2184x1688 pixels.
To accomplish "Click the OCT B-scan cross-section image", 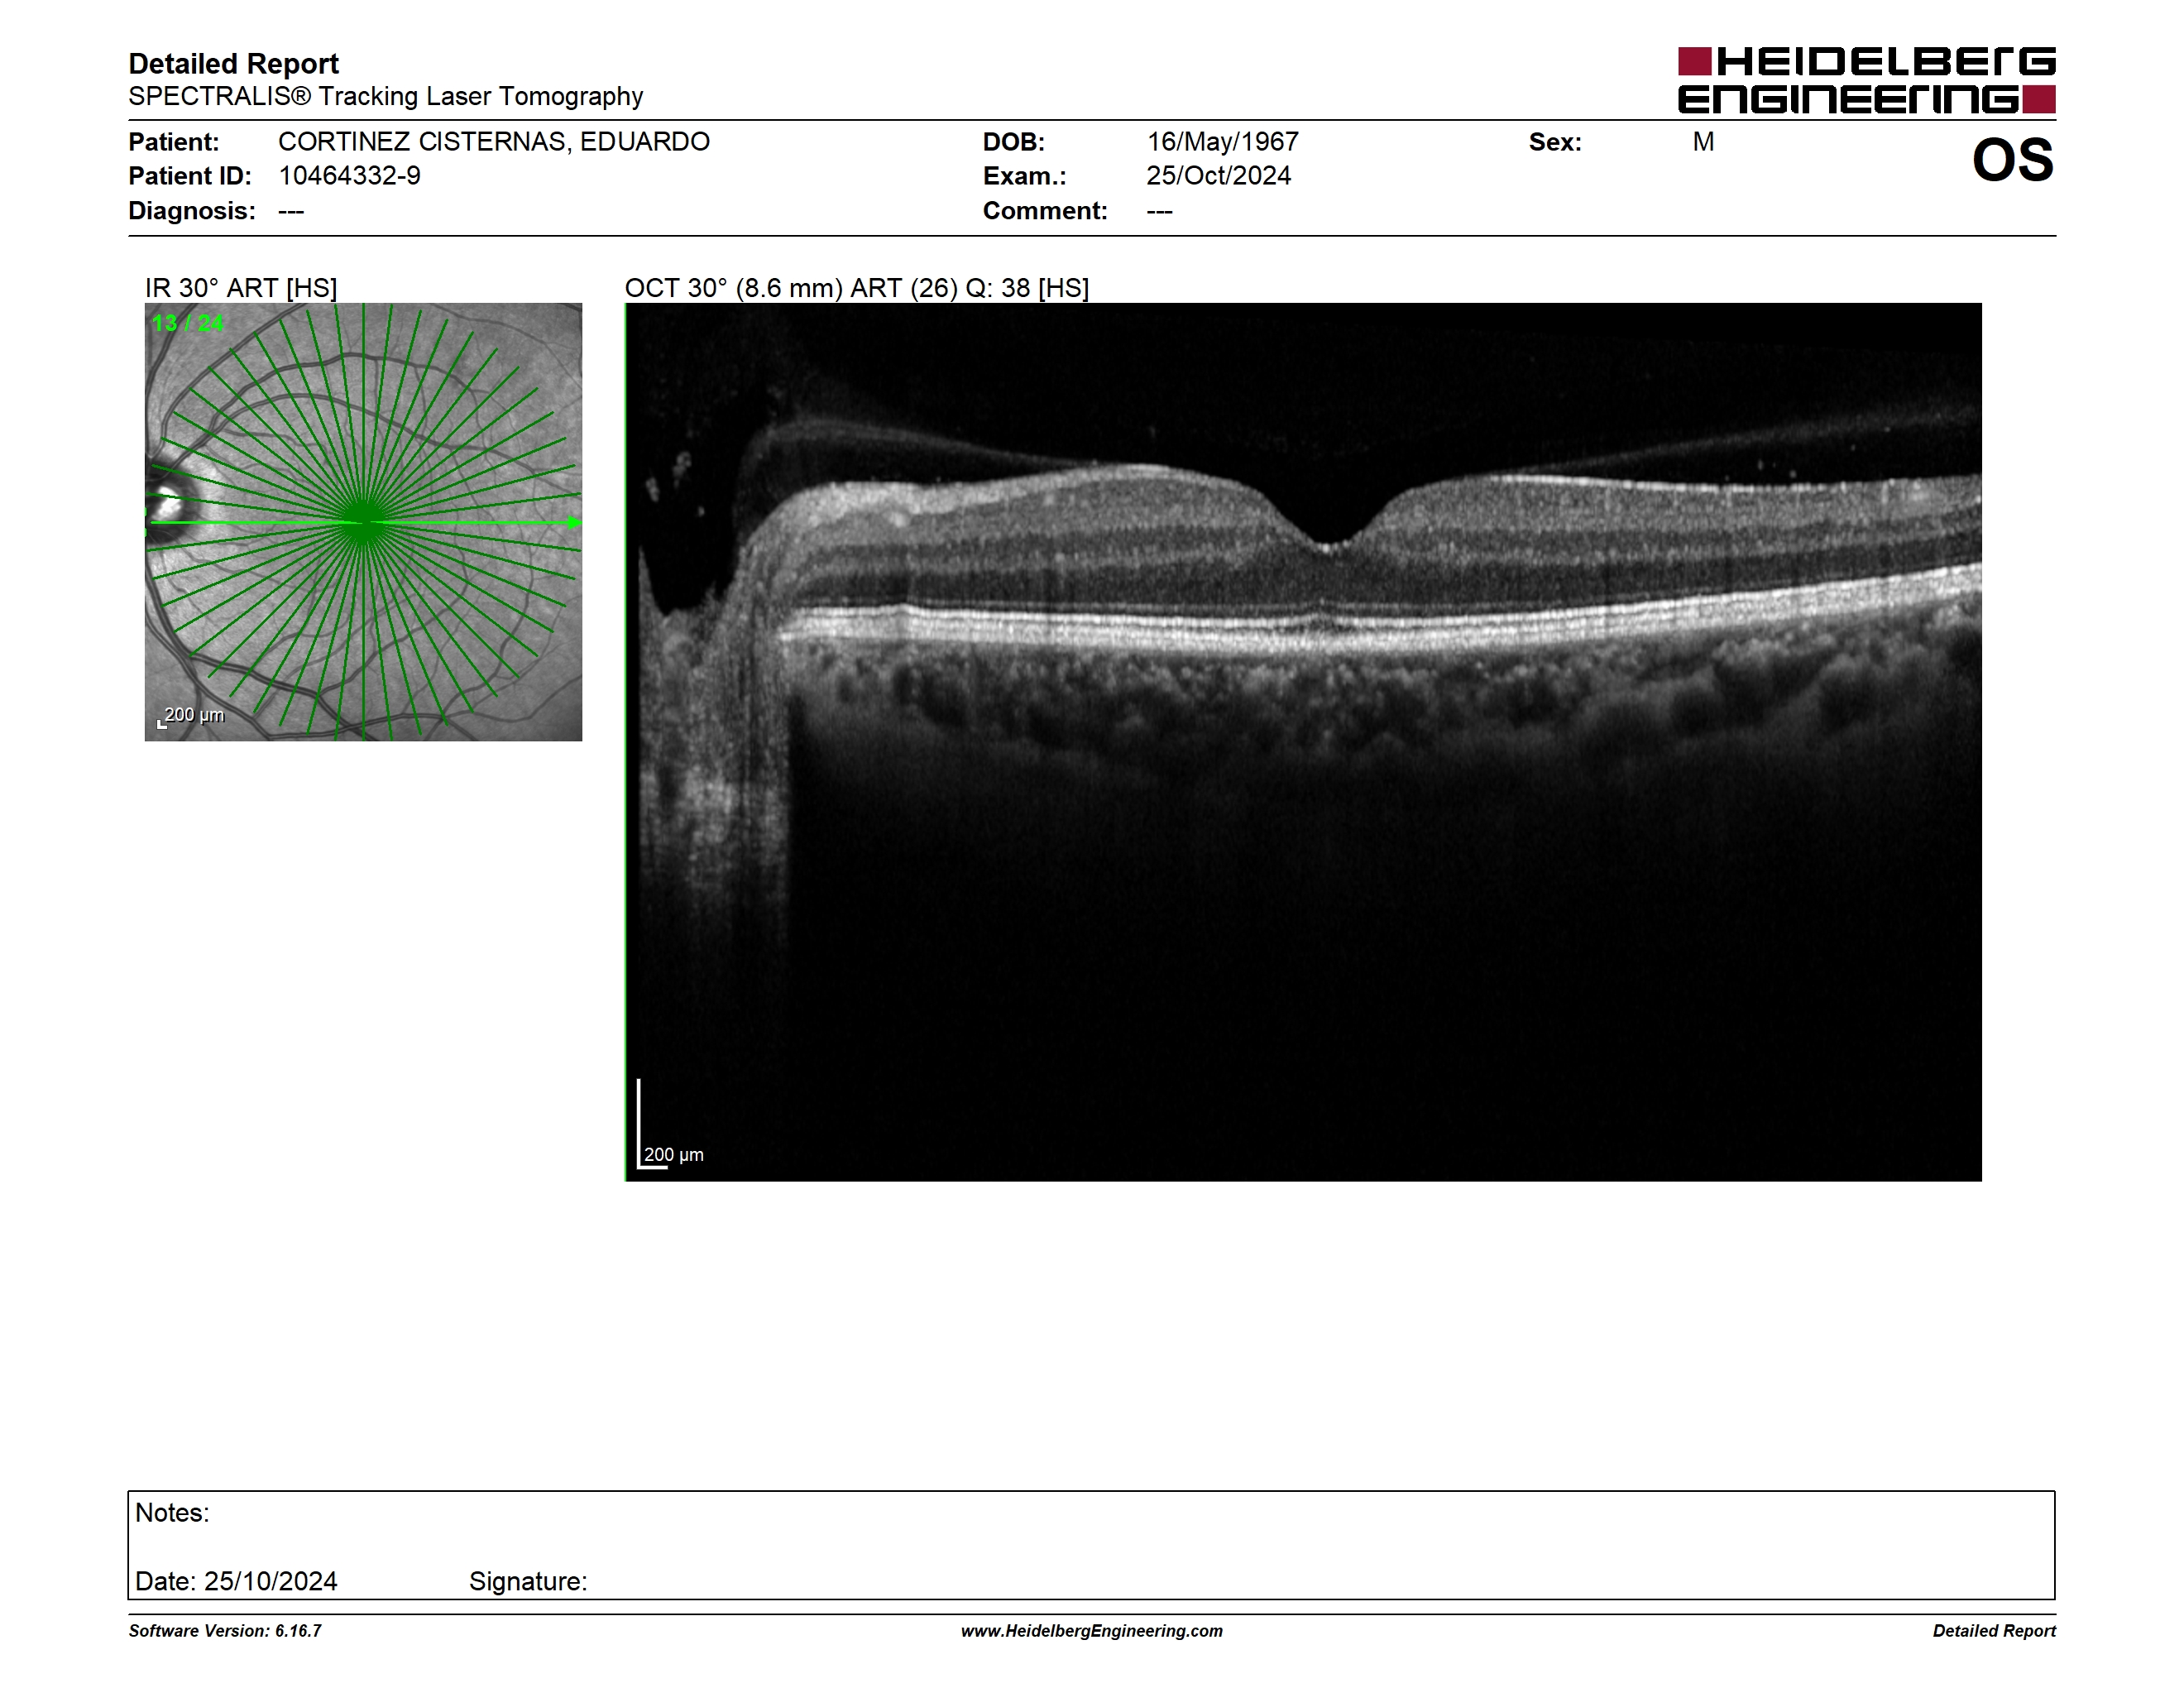I will [1303, 742].
